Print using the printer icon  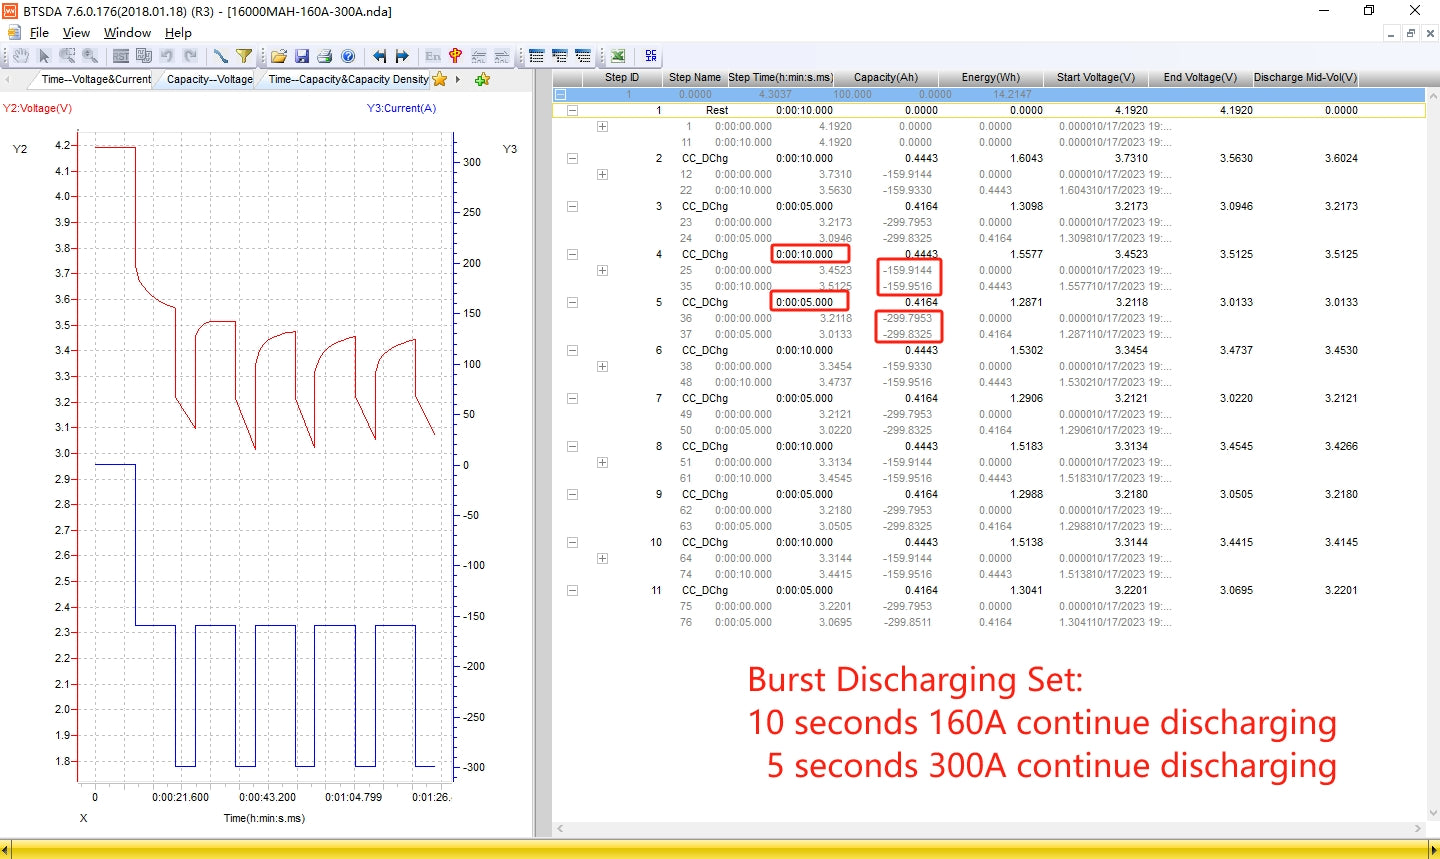click(x=325, y=56)
